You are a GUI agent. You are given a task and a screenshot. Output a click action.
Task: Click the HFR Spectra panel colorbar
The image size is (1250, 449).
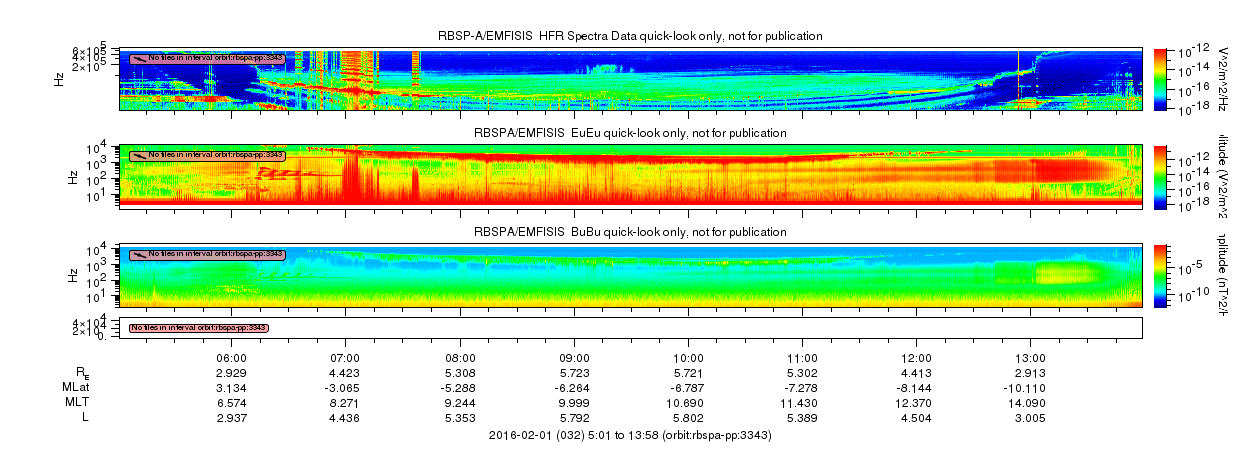1160,77
